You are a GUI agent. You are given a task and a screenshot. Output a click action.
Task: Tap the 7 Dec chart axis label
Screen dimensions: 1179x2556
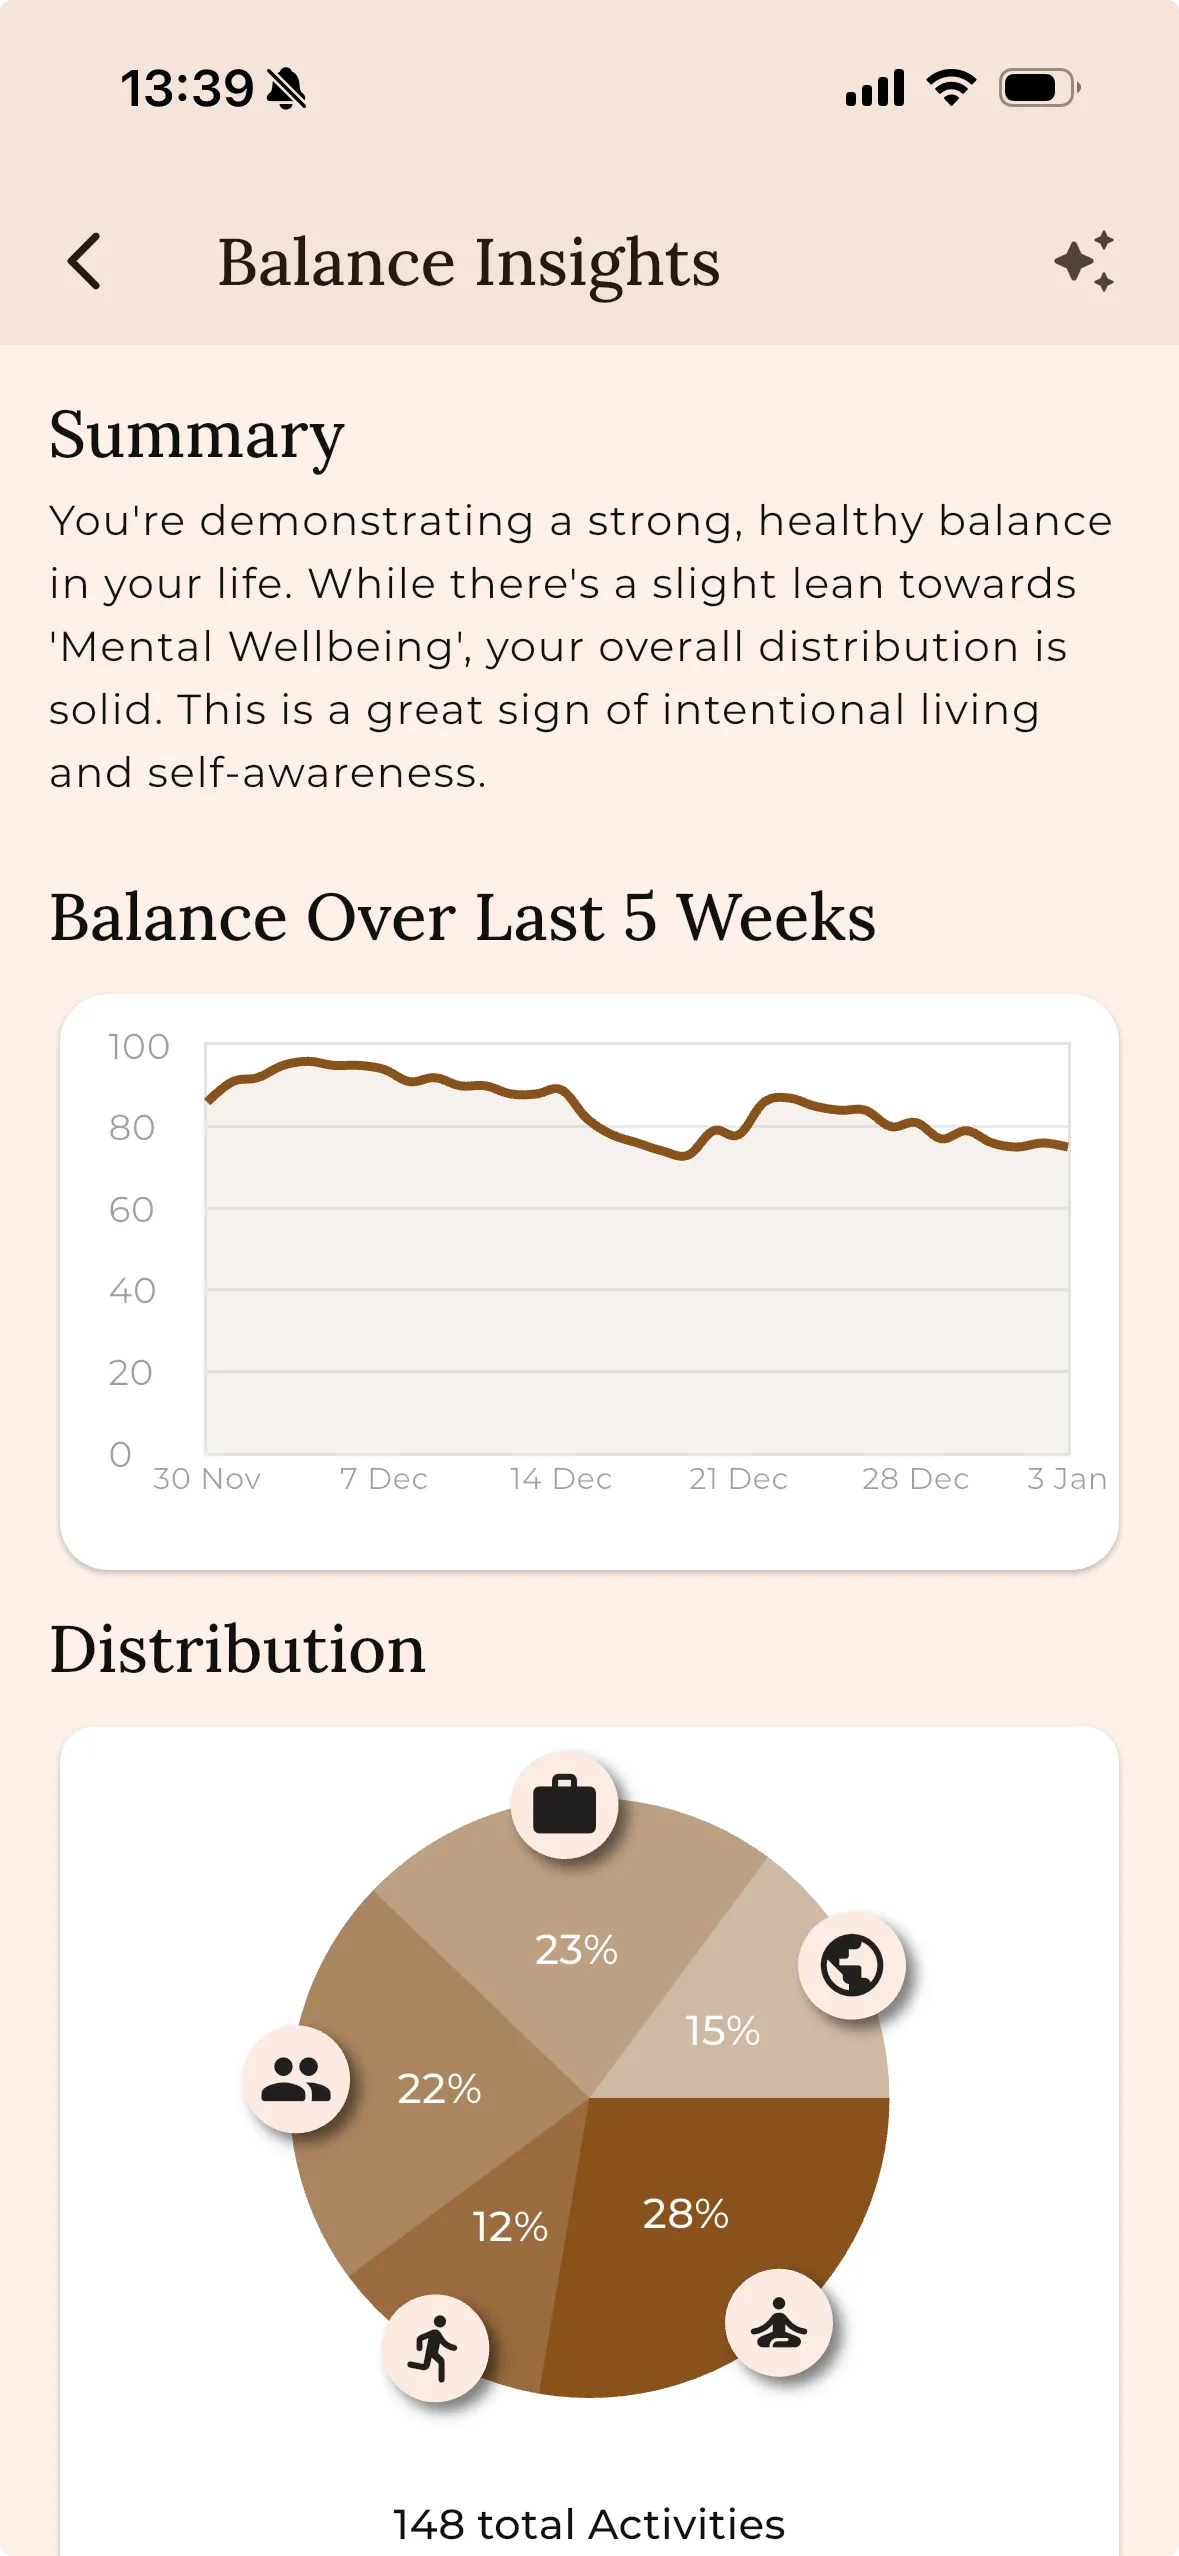[x=384, y=1479]
